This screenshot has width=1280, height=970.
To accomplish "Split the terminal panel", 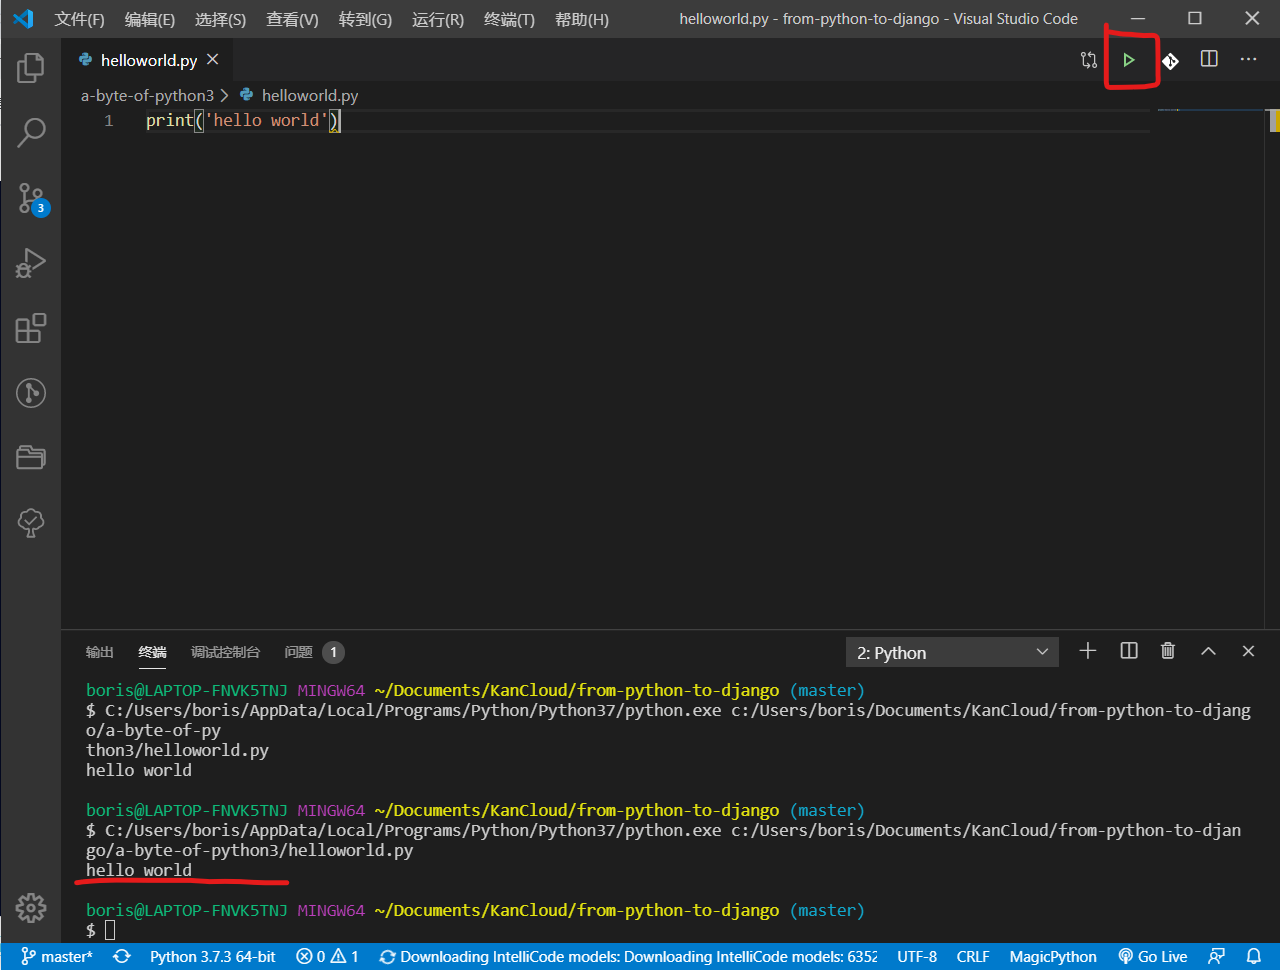I will pyautogui.click(x=1129, y=651).
